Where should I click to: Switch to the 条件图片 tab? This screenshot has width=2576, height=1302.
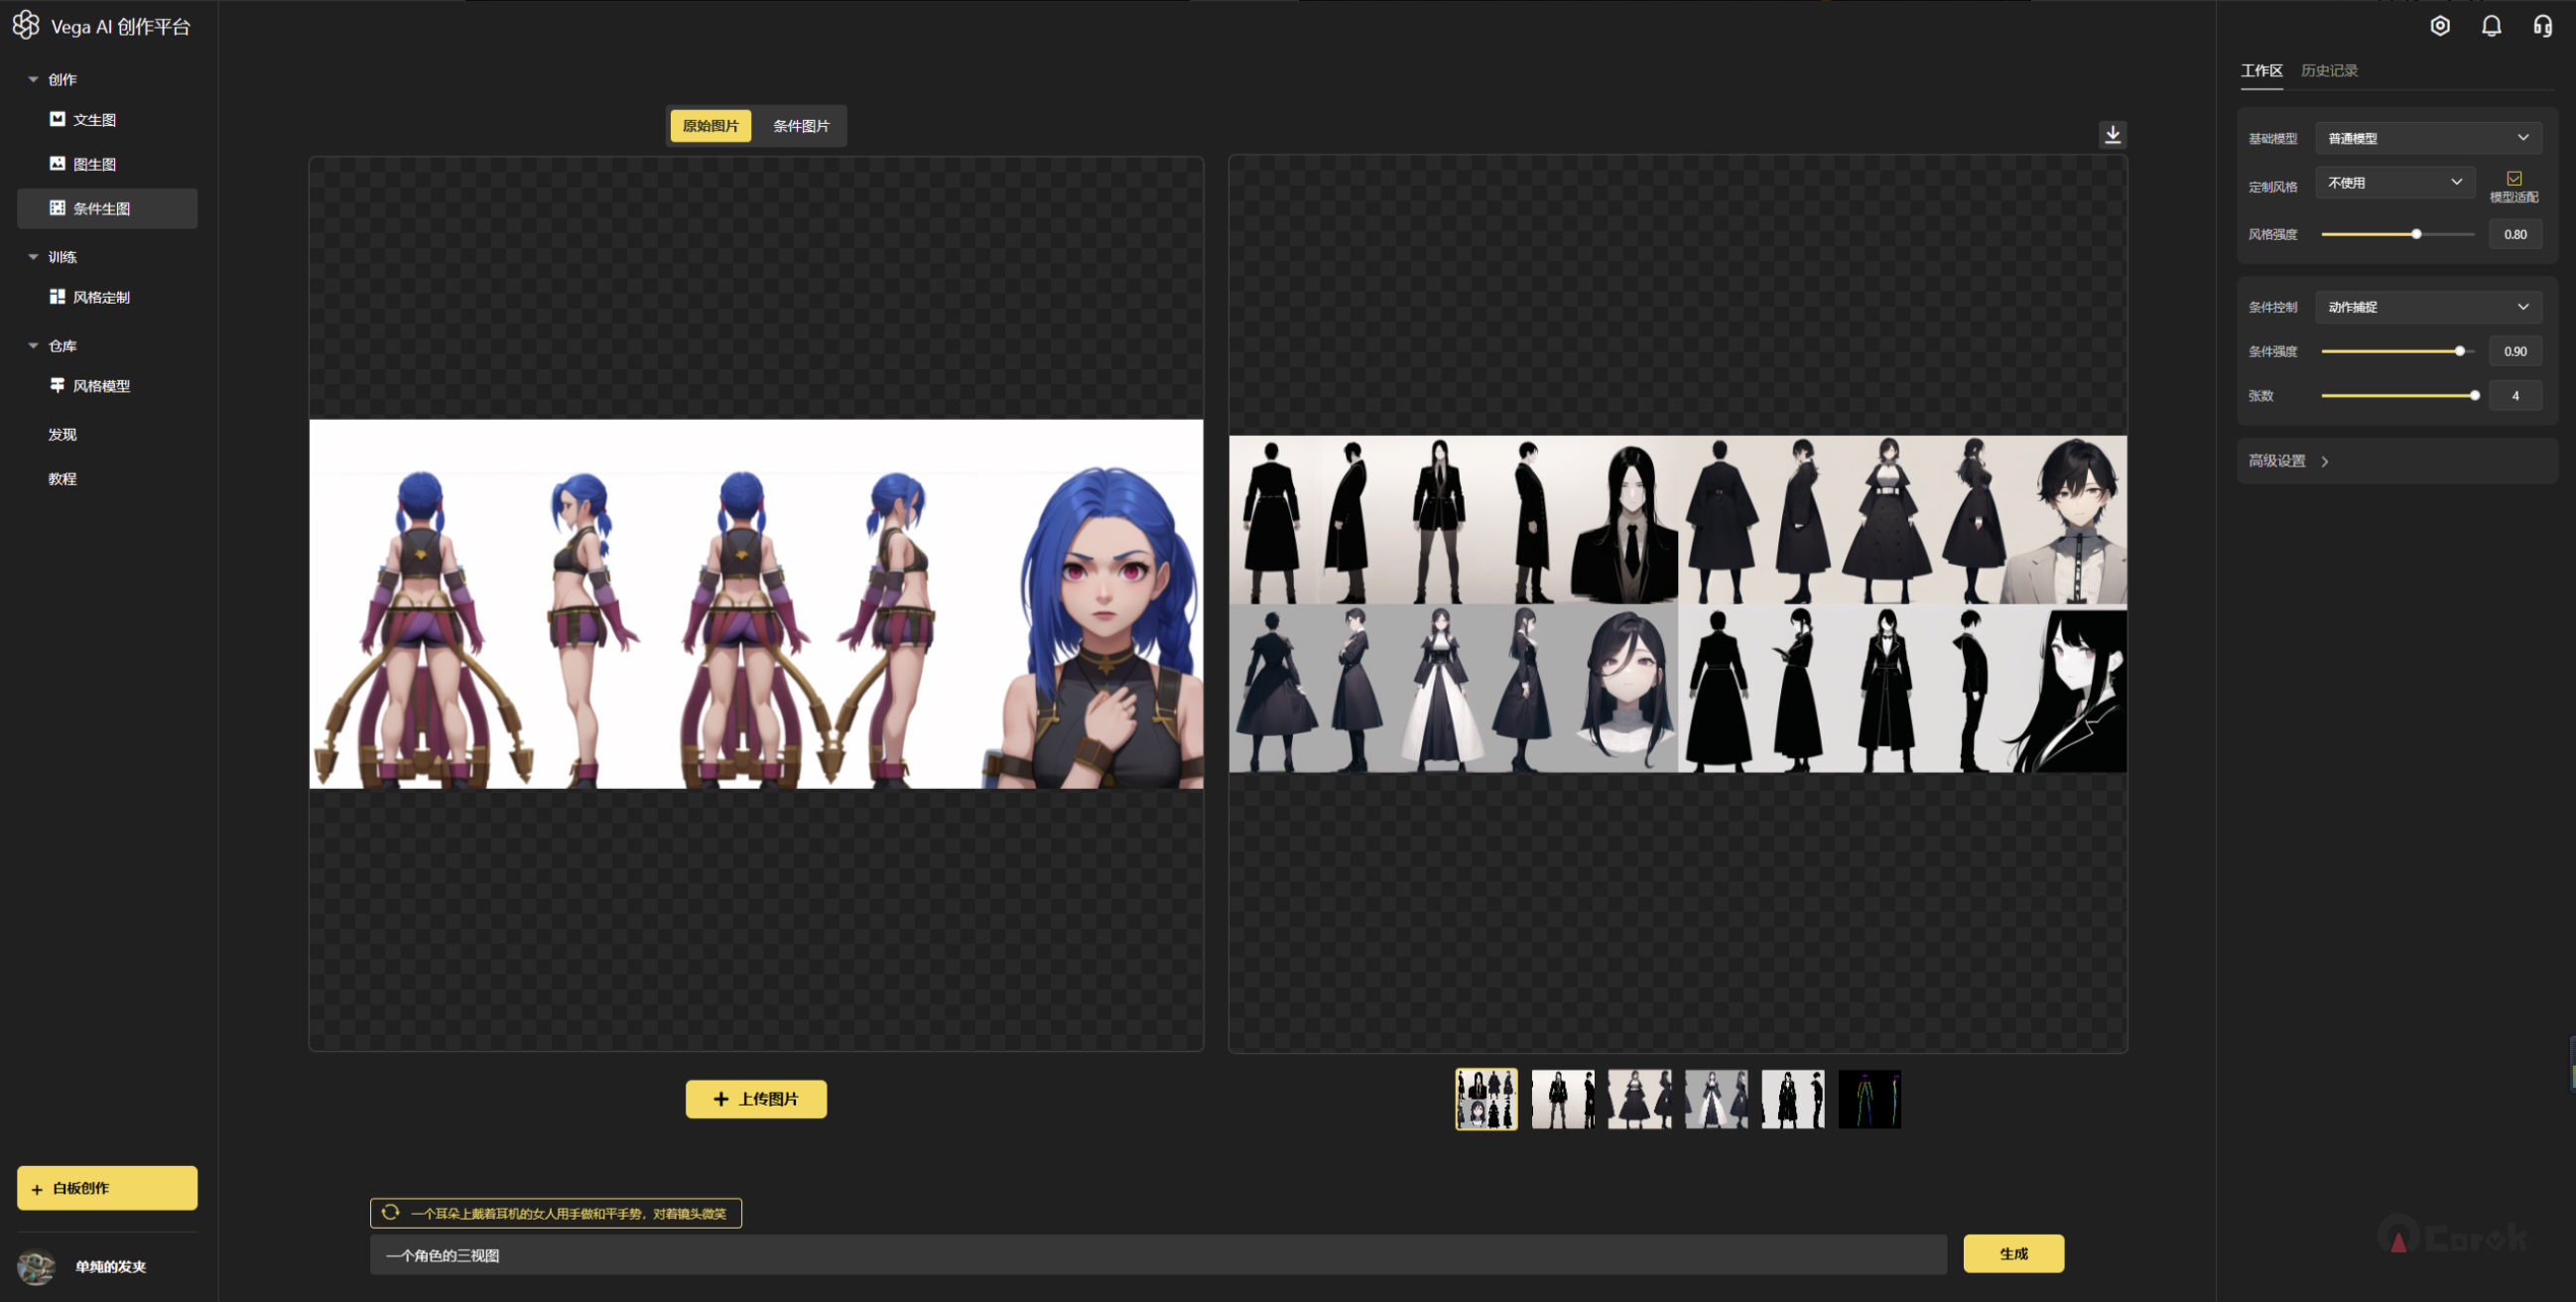tap(800, 126)
